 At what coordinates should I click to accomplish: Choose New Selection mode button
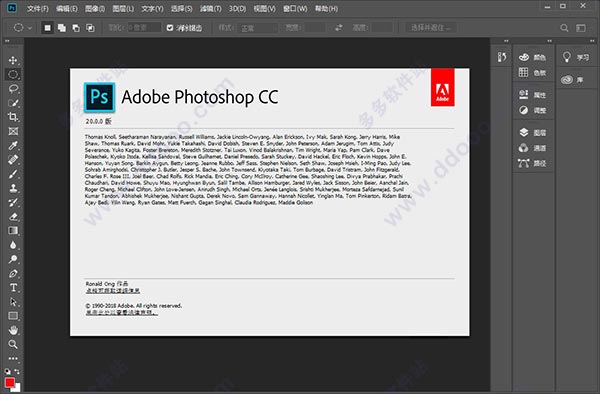click(x=47, y=28)
